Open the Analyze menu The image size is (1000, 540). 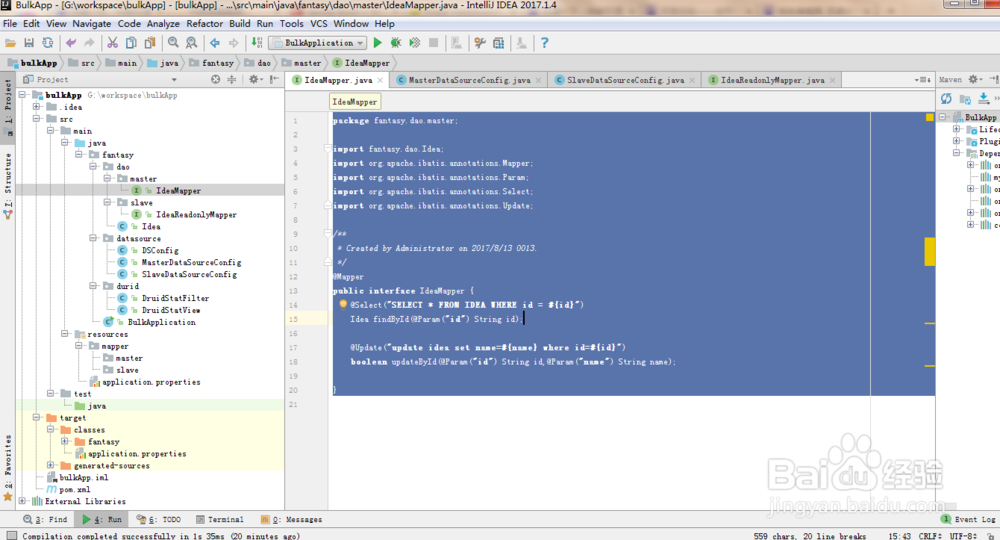pyautogui.click(x=163, y=24)
